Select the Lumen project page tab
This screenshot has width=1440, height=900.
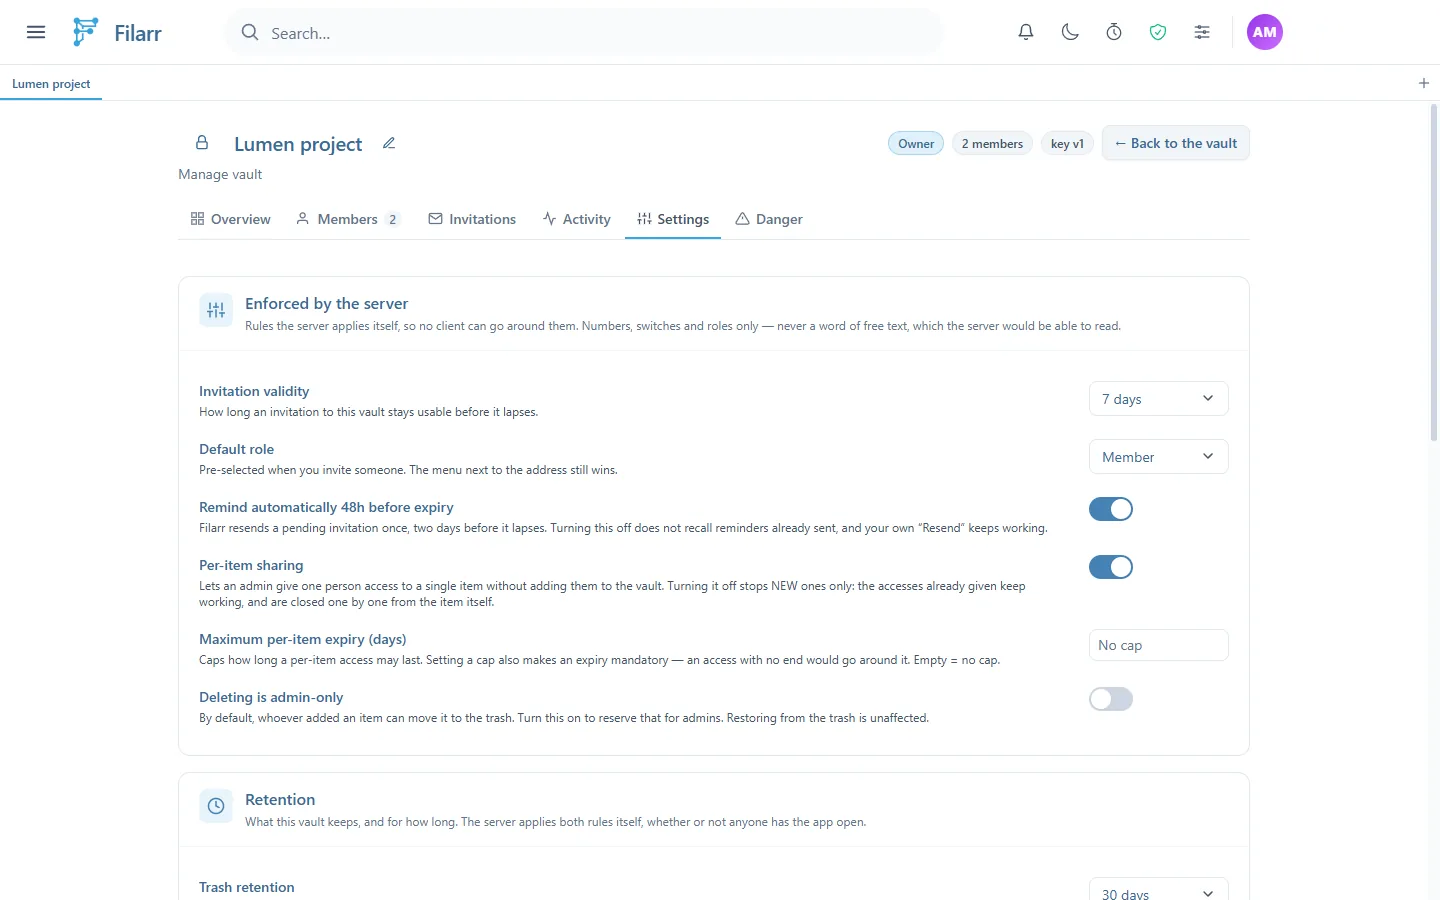51,83
